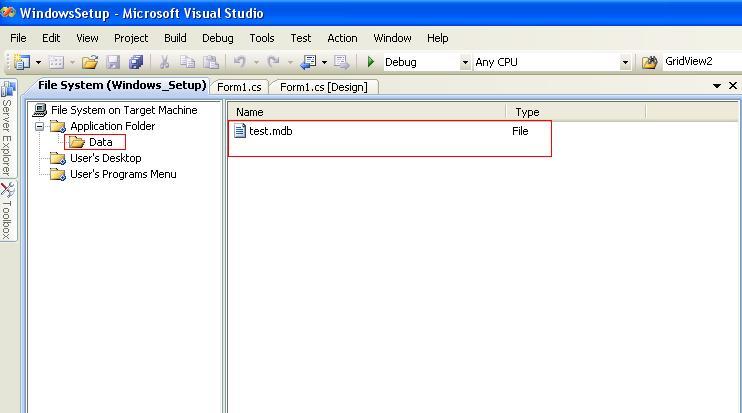Click the Find in Files icon
The image size is (742, 413).
pyautogui.click(x=649, y=62)
